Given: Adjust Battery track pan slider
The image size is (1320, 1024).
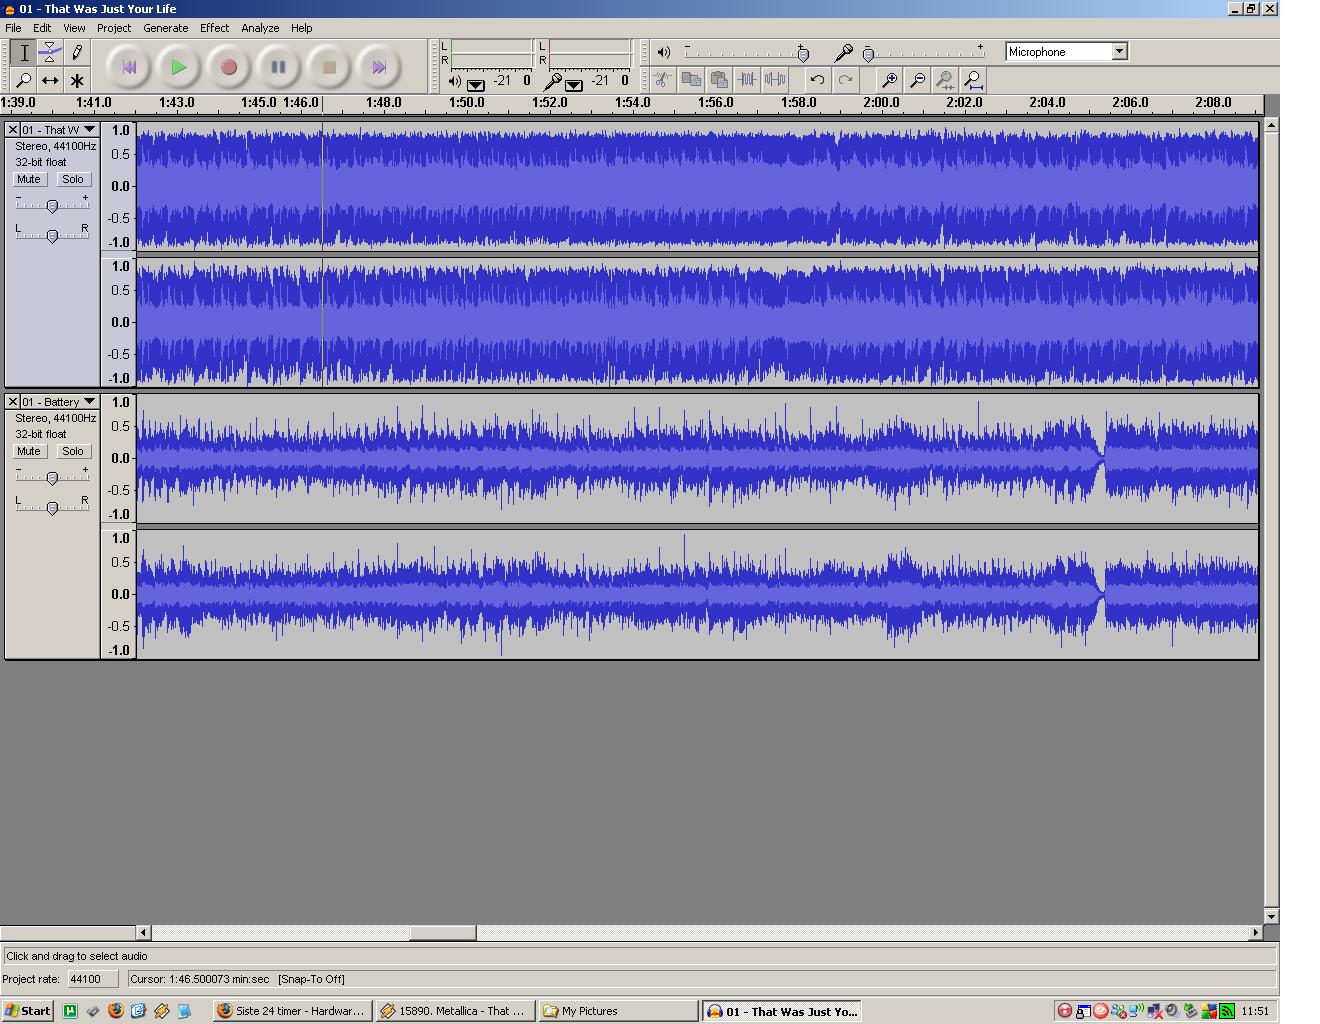Looking at the screenshot, I should click(x=52, y=508).
